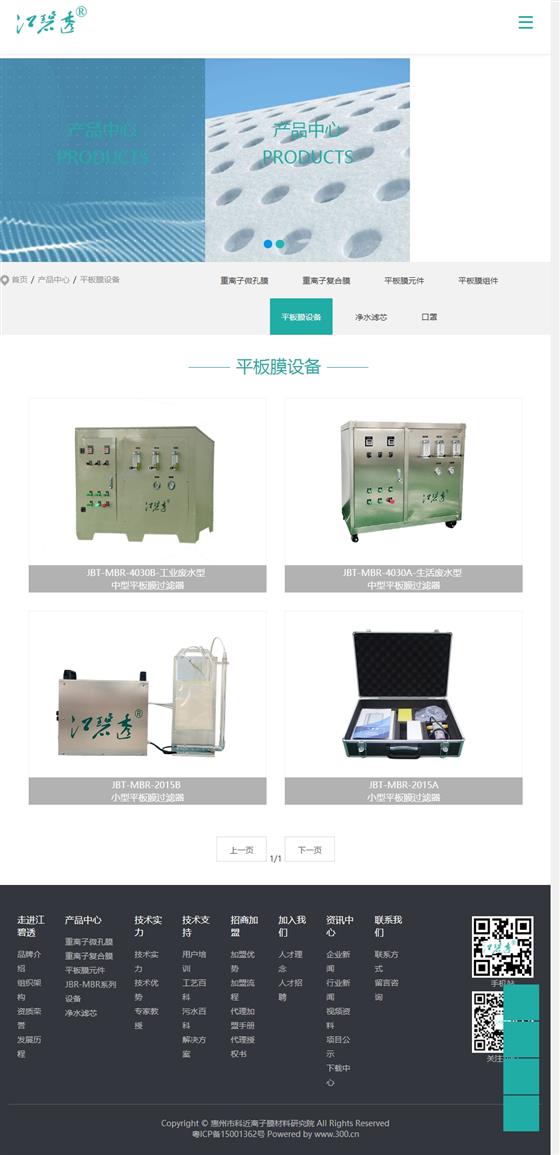
Task: Select the second carousel indicator dot
Action: (280, 244)
